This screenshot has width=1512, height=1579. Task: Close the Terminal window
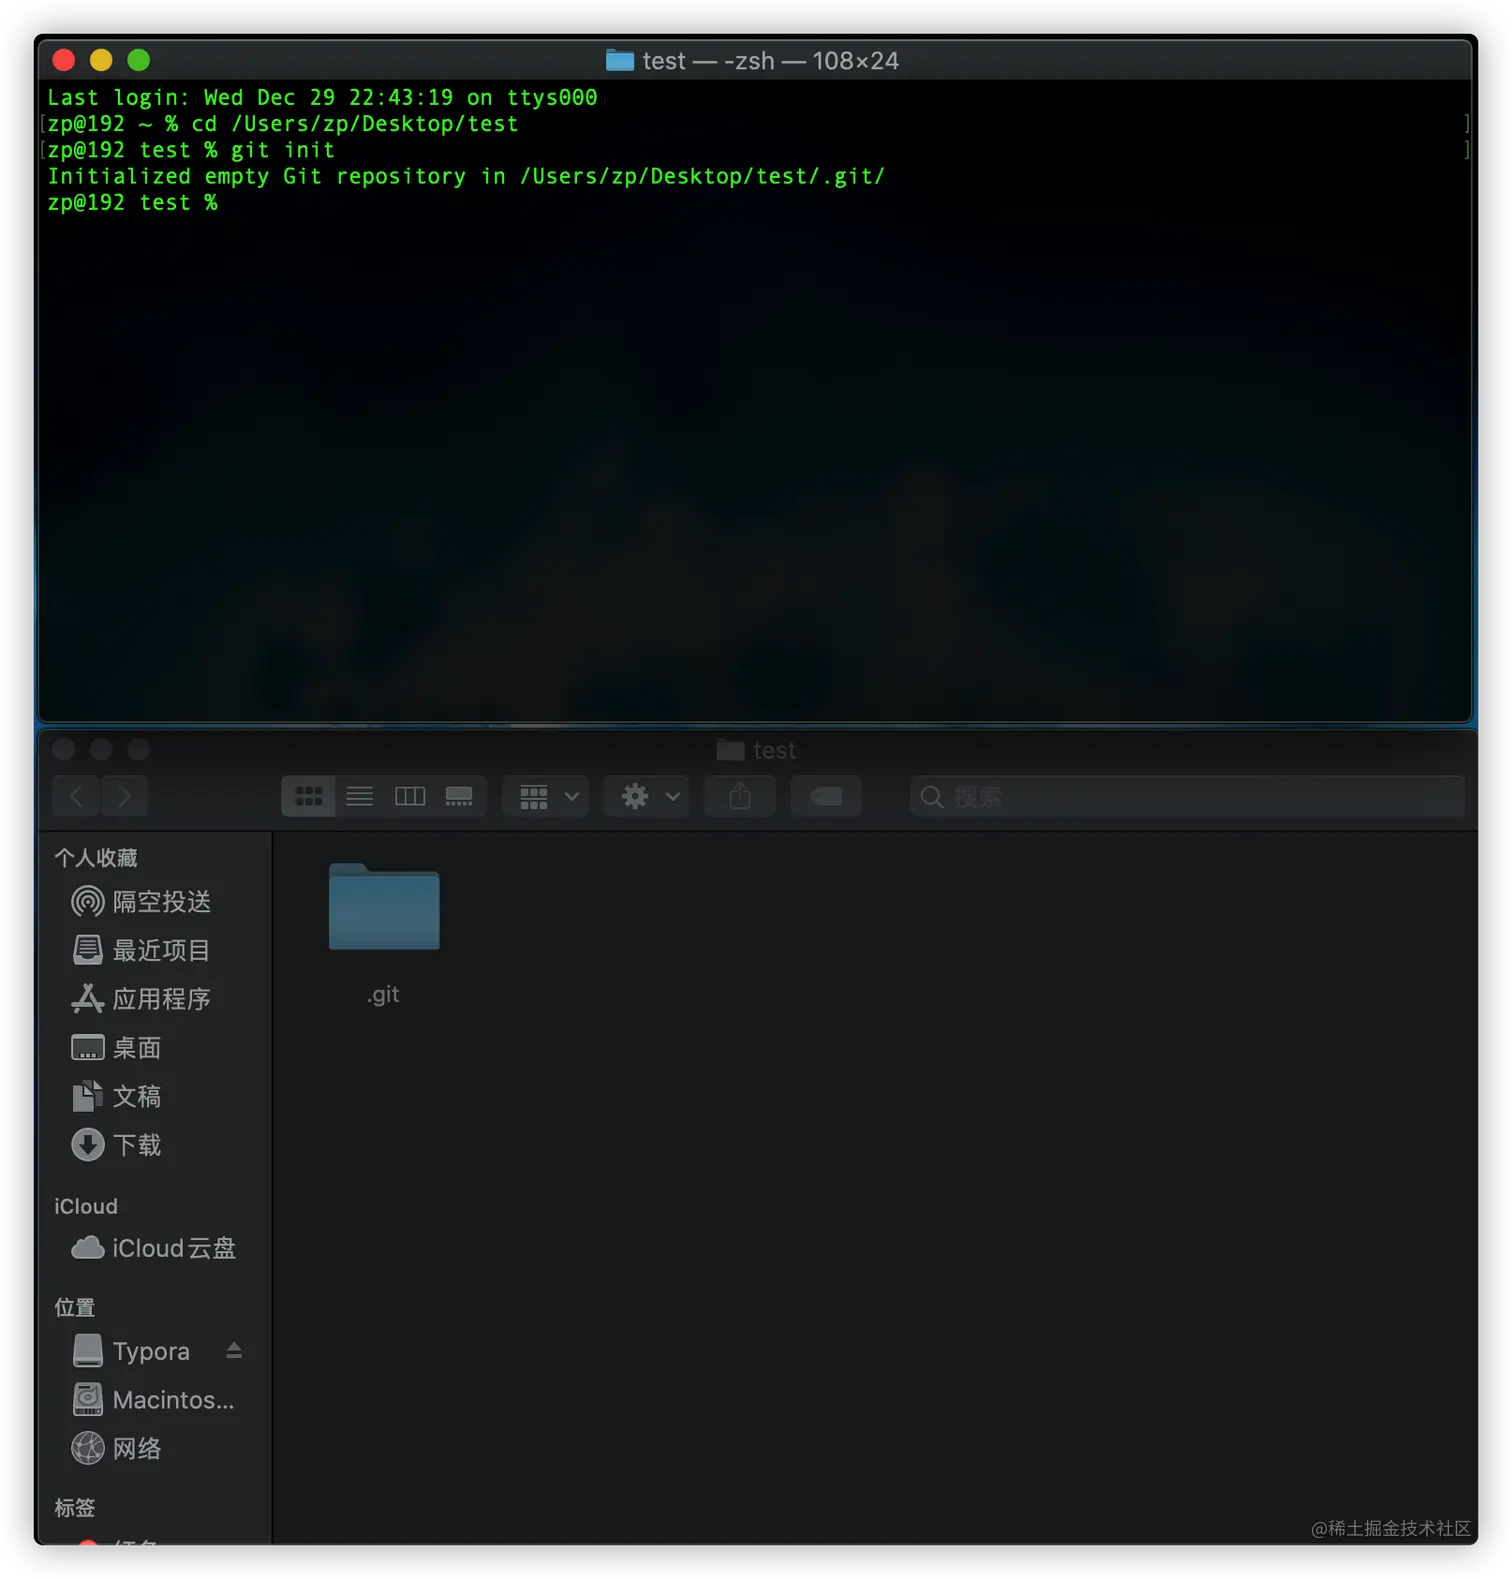click(64, 60)
